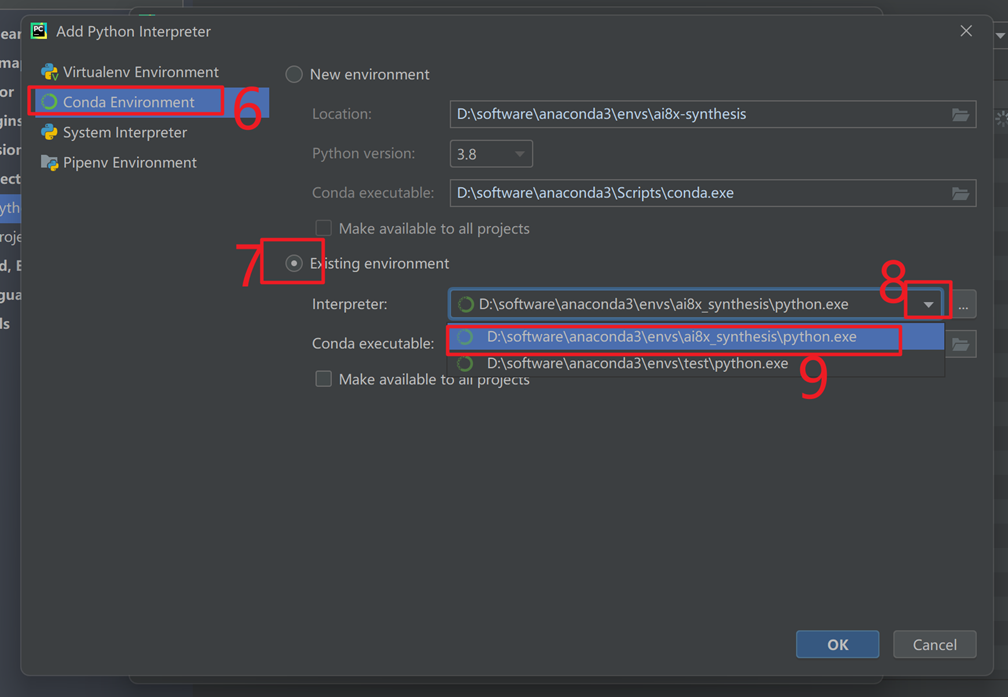Browse for conda.exe under New environment

[x=960, y=194]
